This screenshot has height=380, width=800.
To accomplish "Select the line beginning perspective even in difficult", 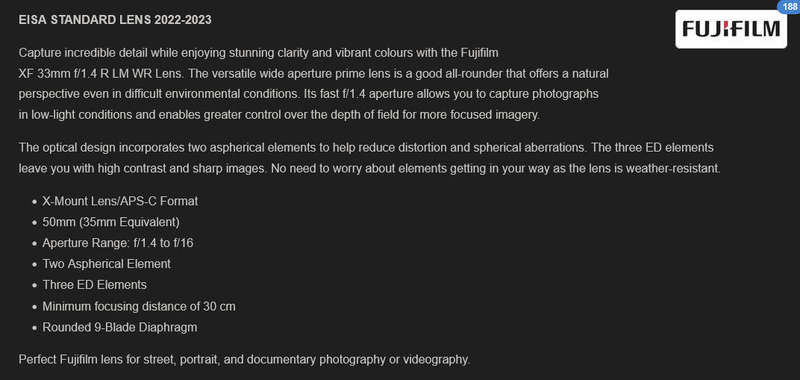I will click(x=308, y=94).
